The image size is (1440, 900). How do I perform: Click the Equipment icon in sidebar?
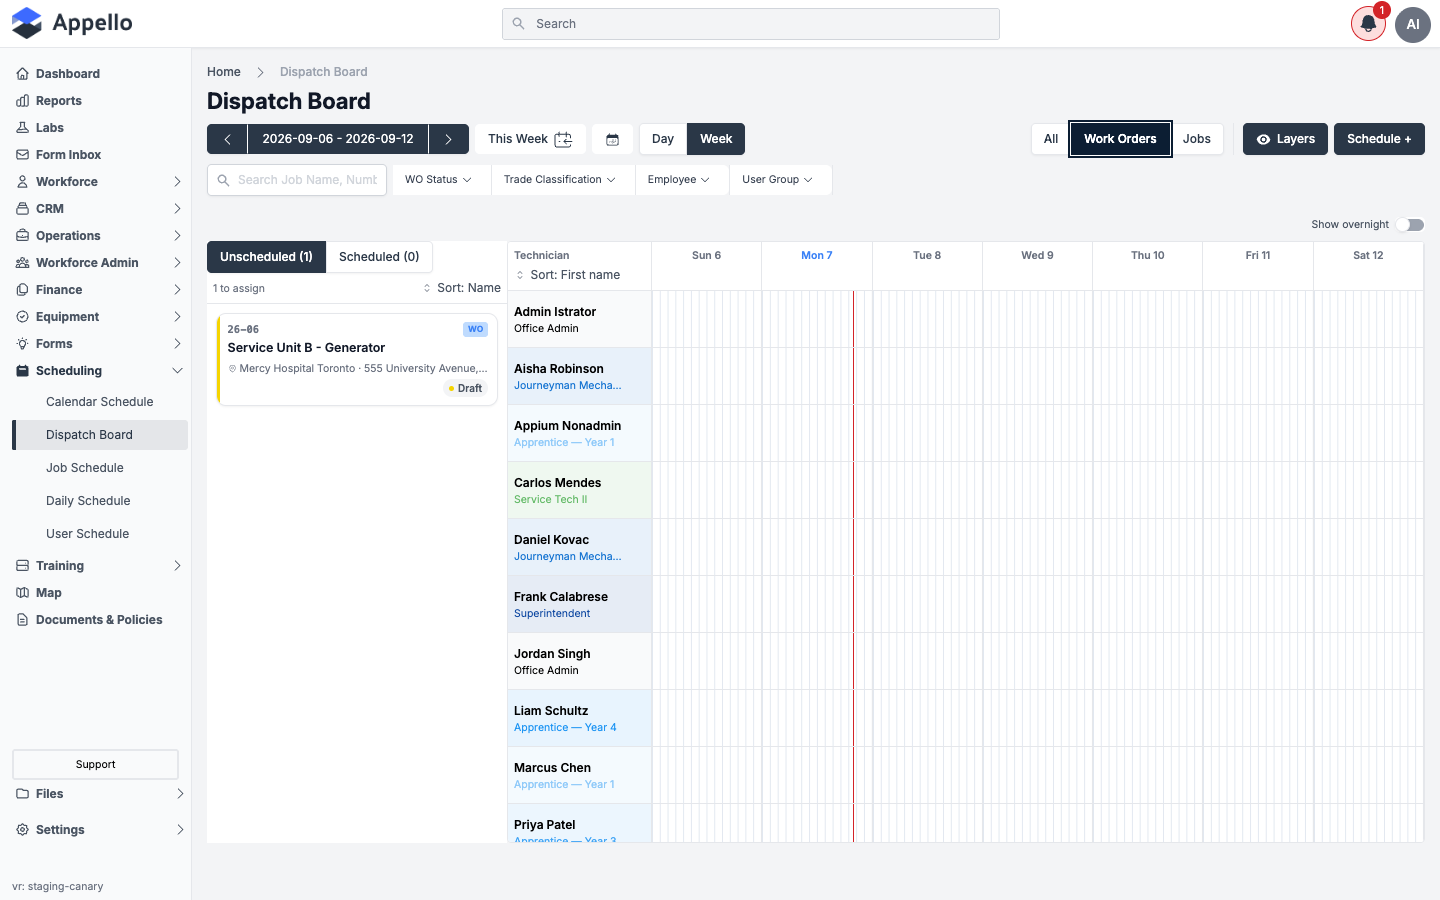pos(22,317)
